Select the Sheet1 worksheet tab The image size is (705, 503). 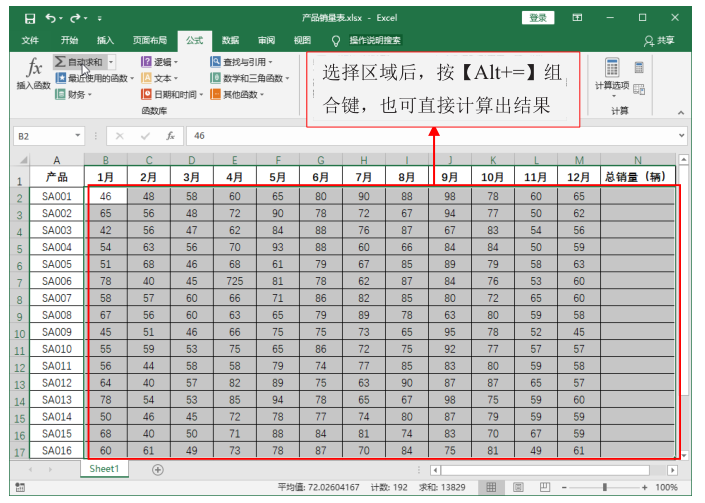coord(104,469)
